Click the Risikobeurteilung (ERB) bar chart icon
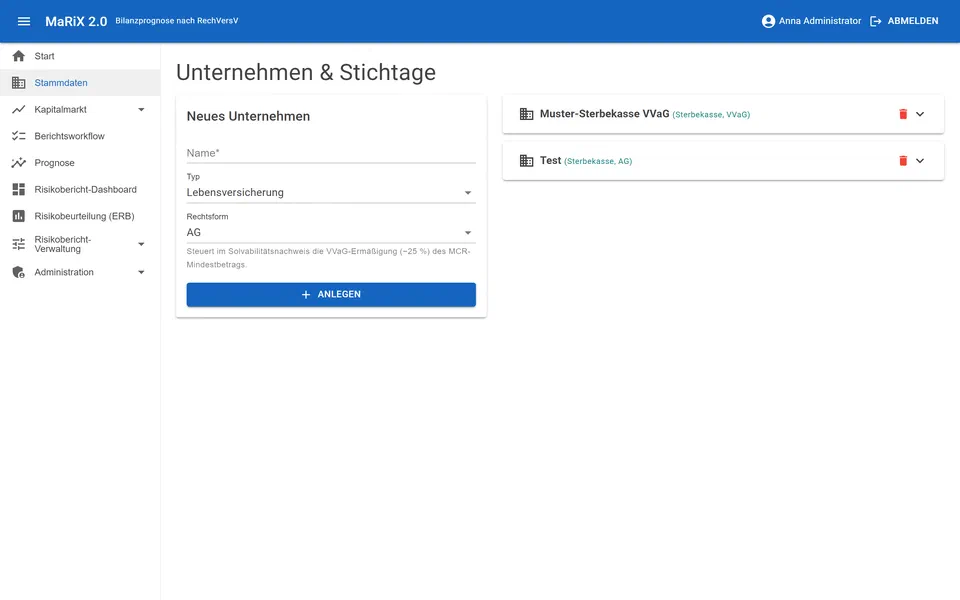 click(19, 216)
